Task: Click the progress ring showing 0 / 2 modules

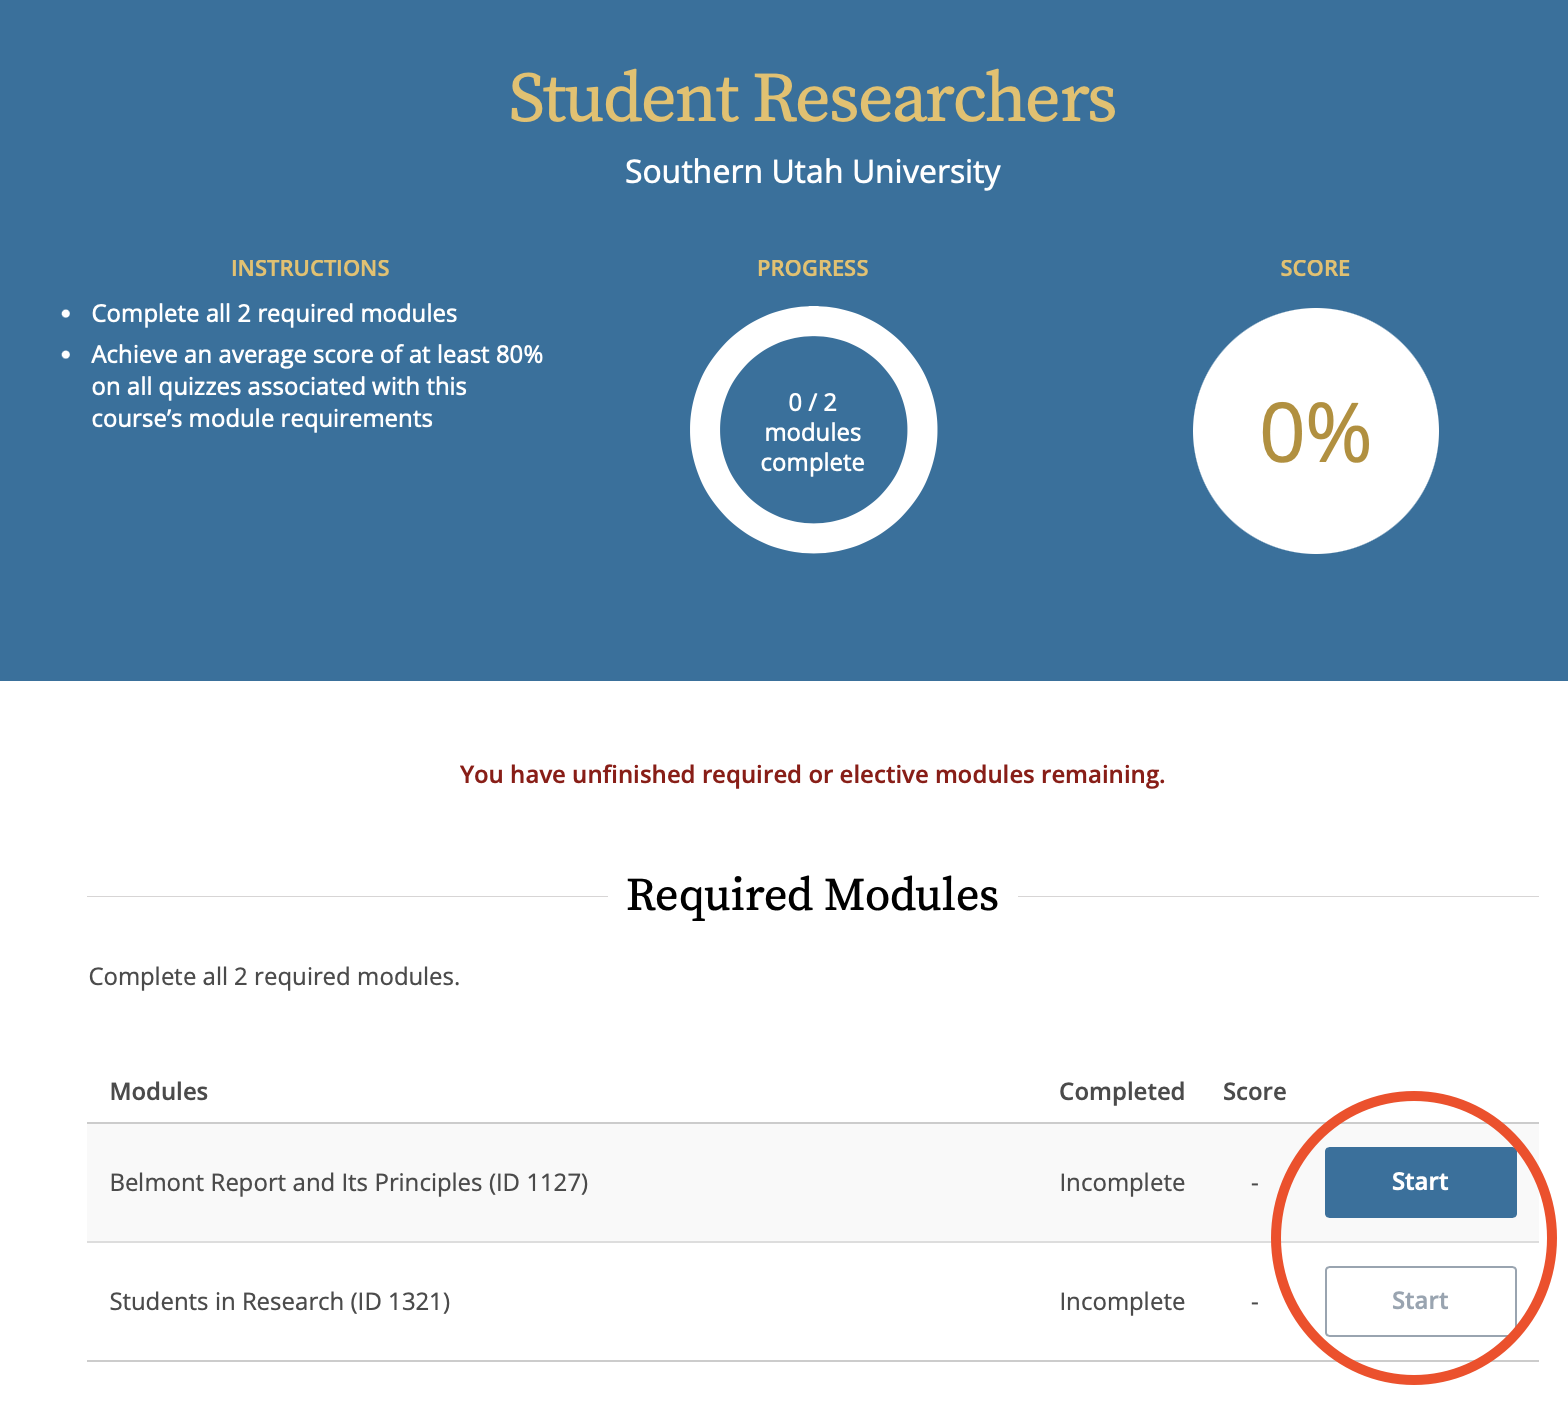Action: [x=813, y=431]
